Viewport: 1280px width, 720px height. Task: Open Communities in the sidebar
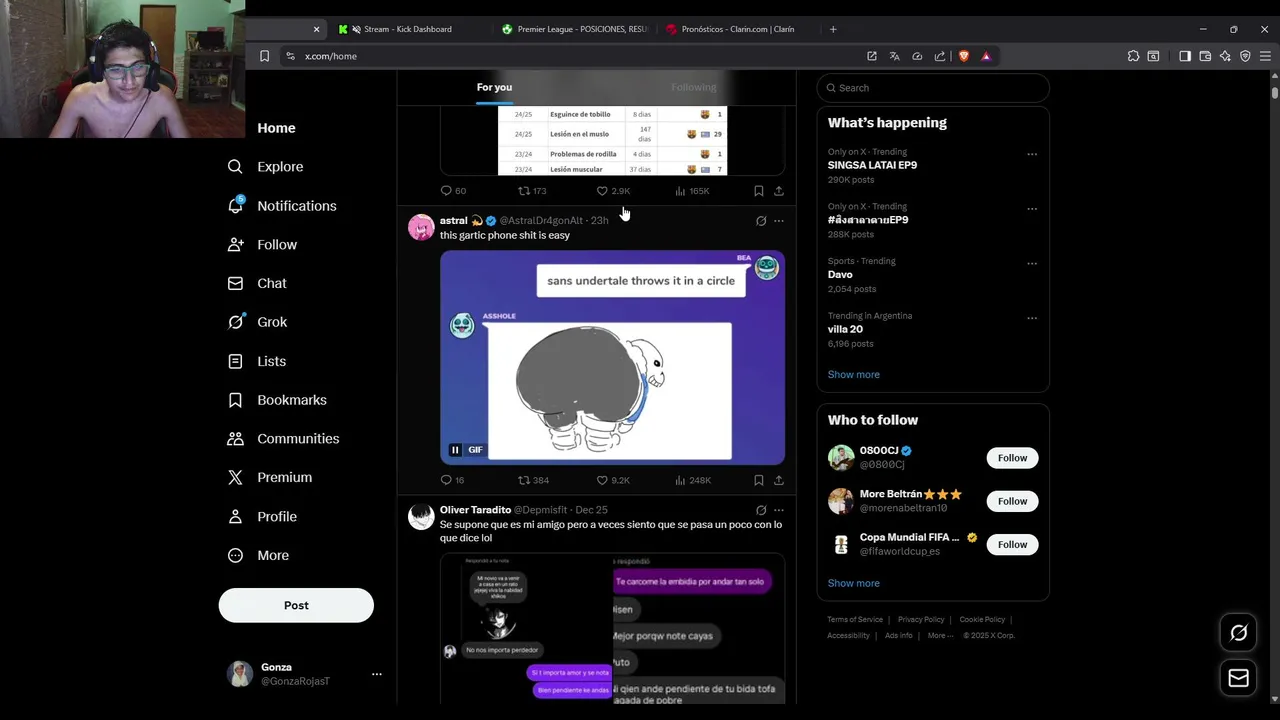(x=283, y=439)
